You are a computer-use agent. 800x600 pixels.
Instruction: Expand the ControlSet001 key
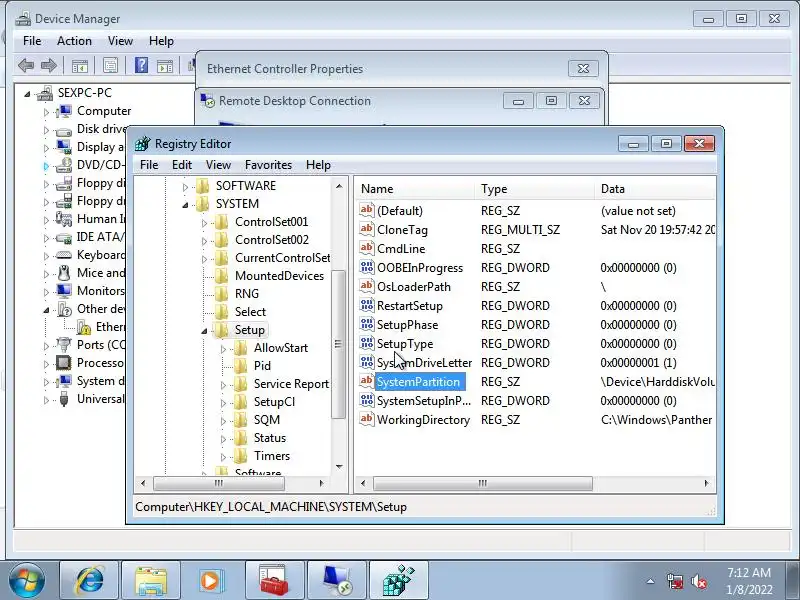(x=204, y=223)
